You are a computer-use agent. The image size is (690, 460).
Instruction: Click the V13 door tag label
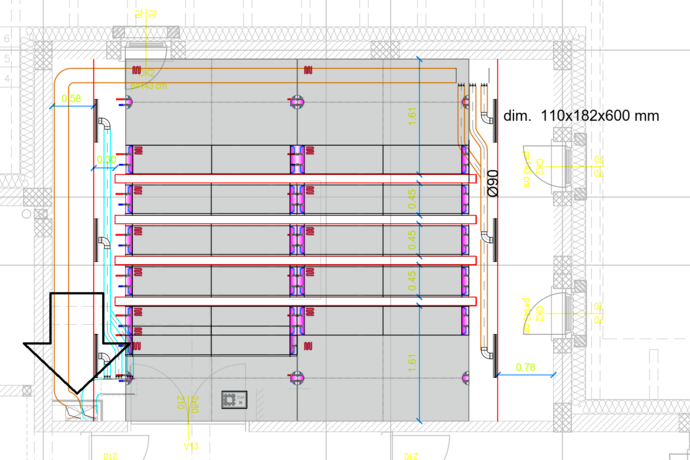click(x=191, y=446)
